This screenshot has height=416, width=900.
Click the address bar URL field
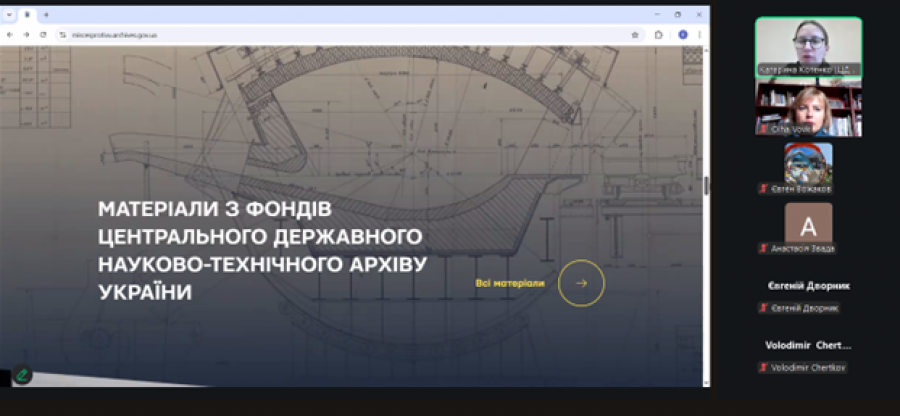pos(300,34)
